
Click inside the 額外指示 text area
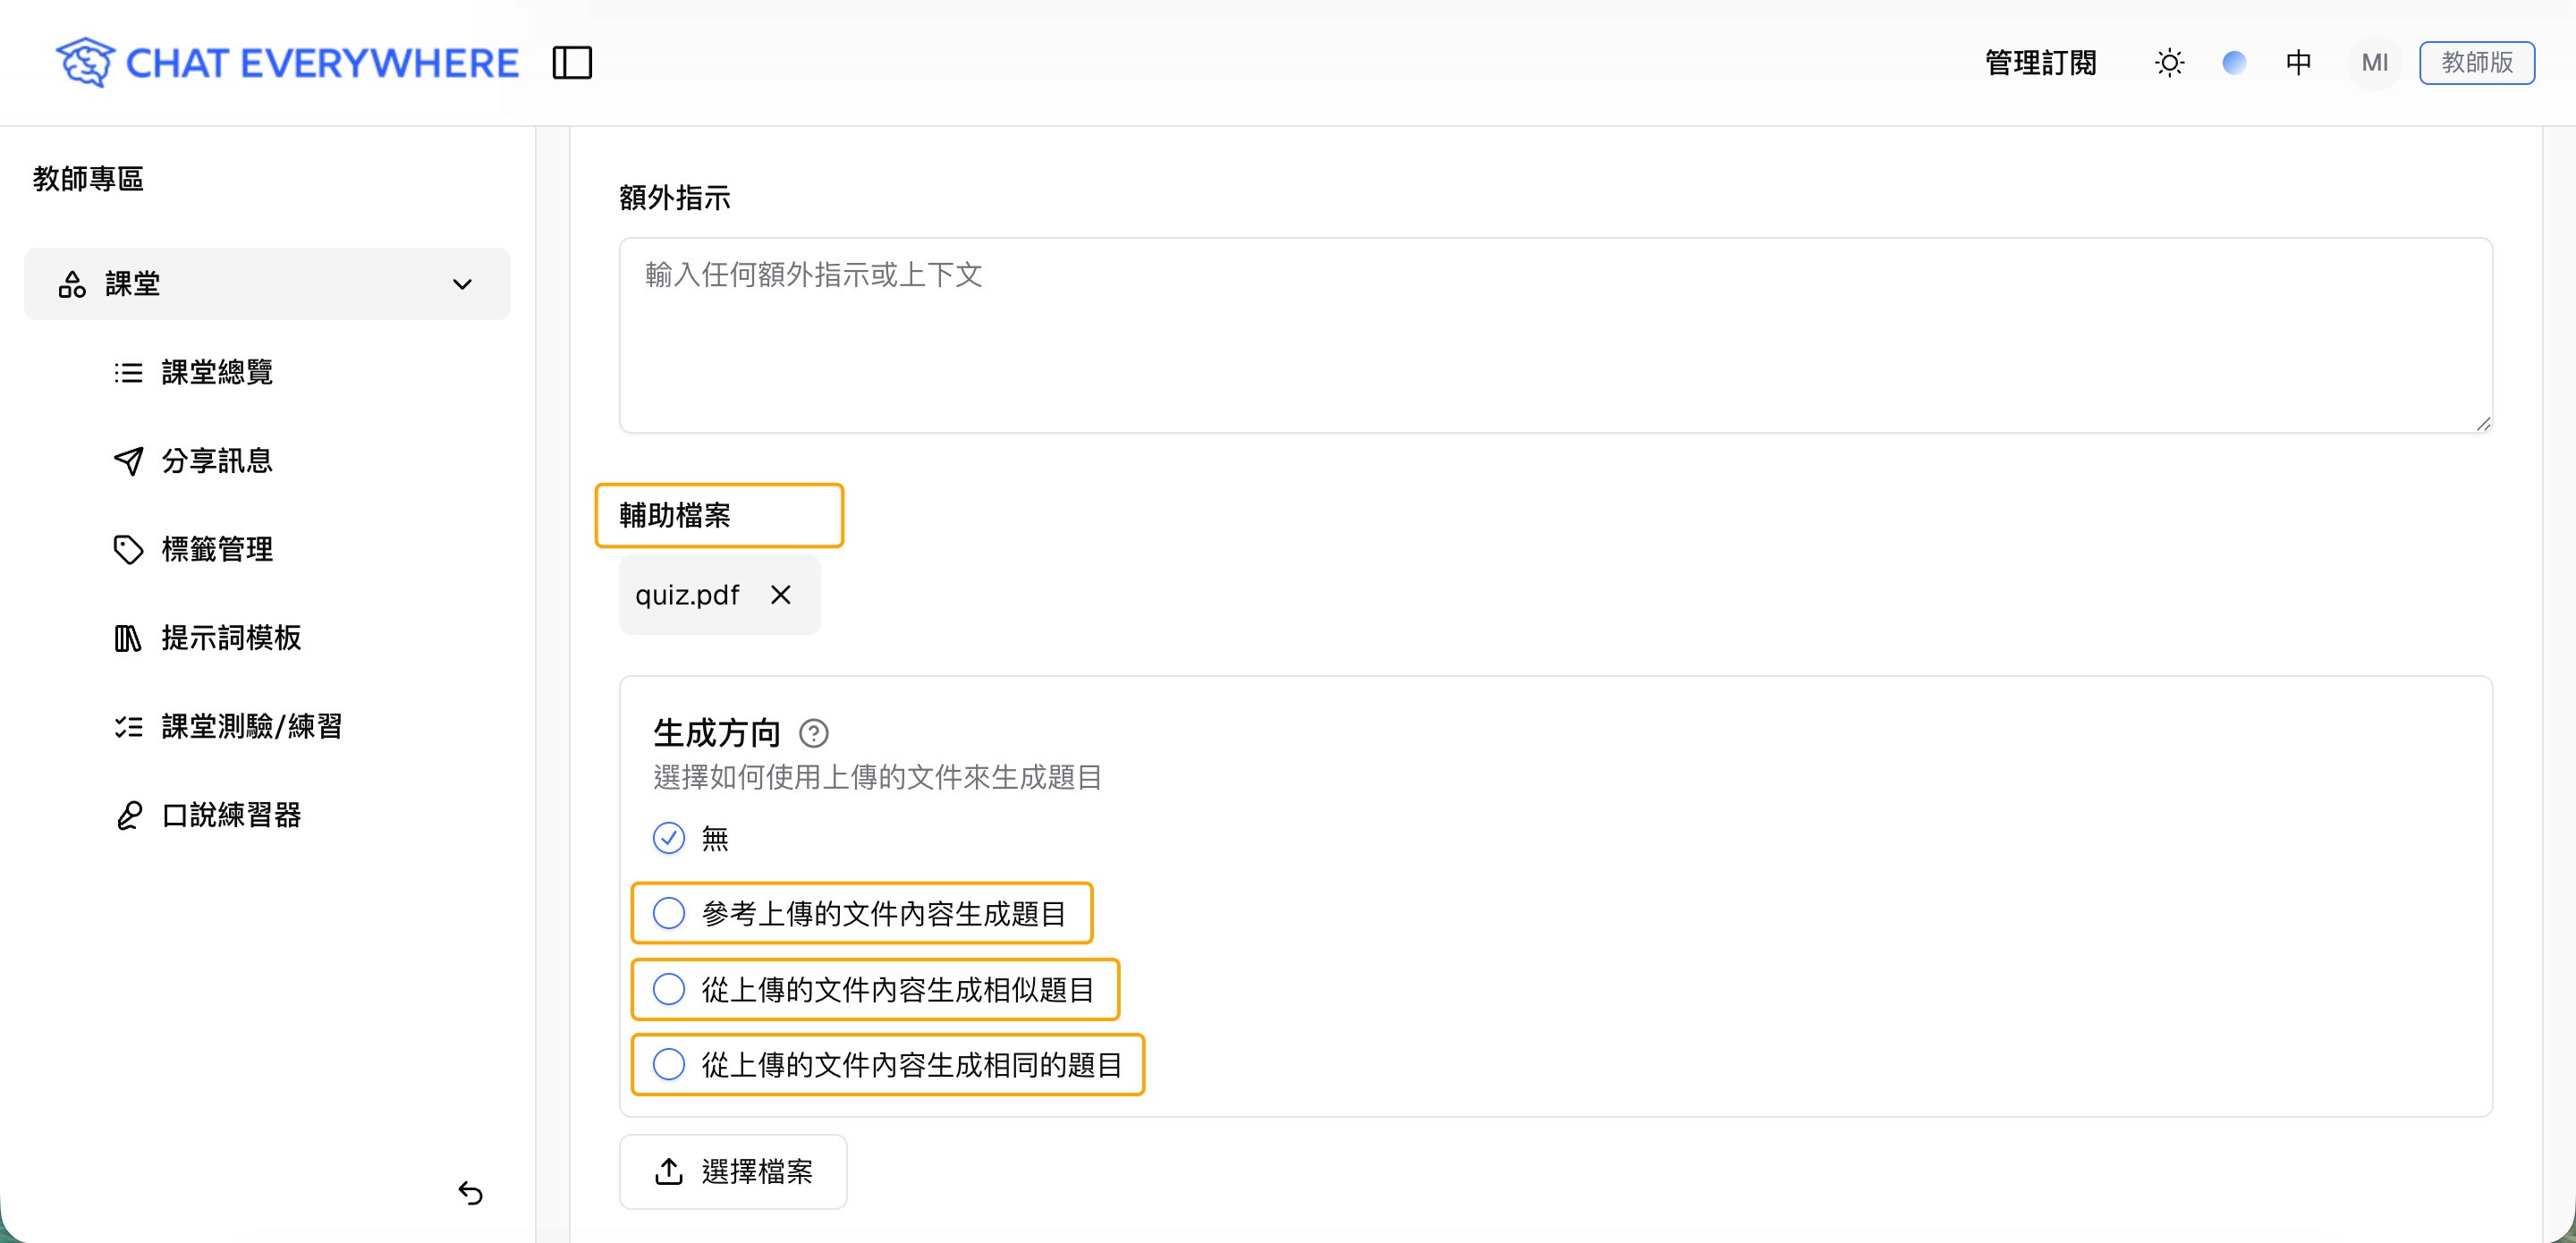coord(1554,335)
